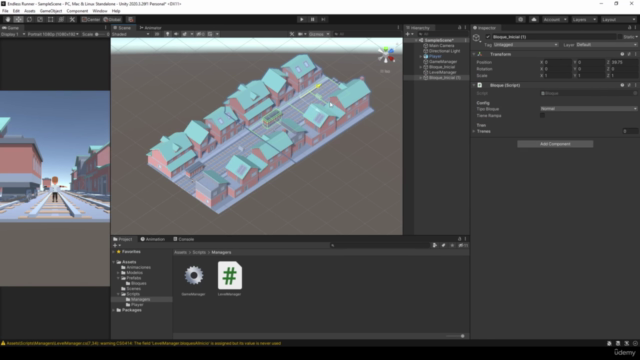Click the Inspector lock icon
The image size is (640, 360).
tap(629, 27)
